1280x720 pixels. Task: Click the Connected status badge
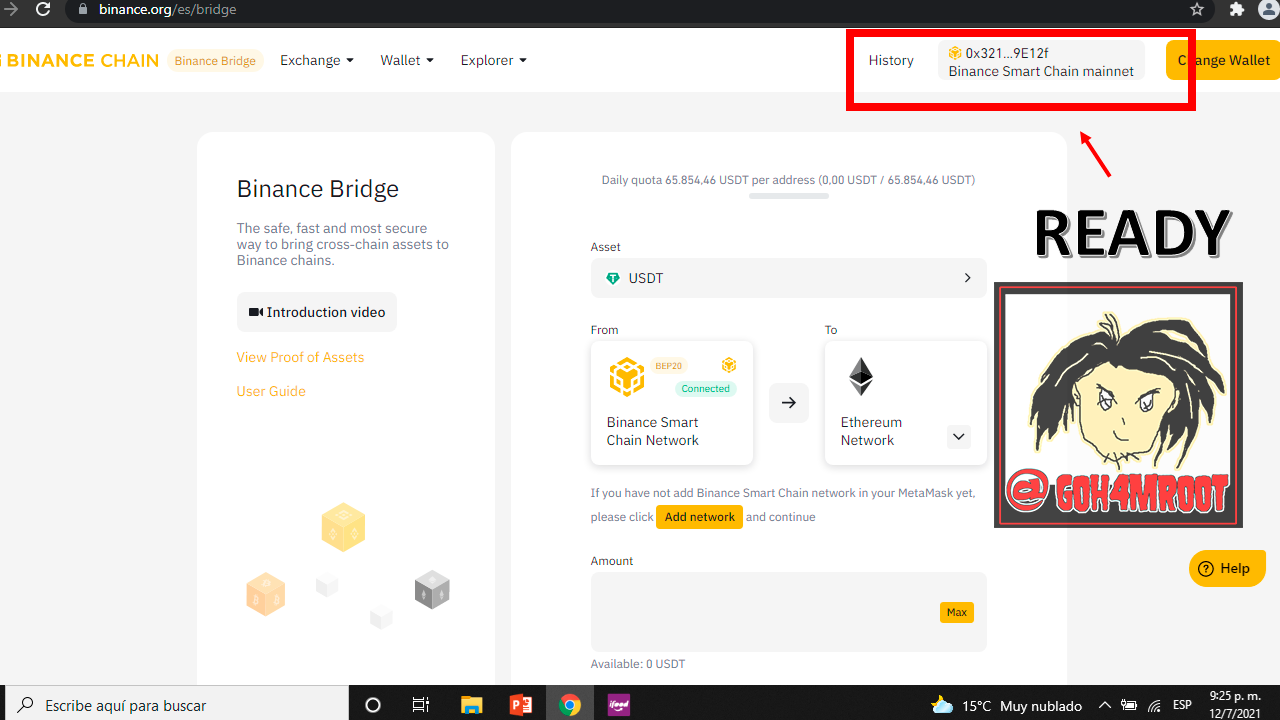coord(706,388)
